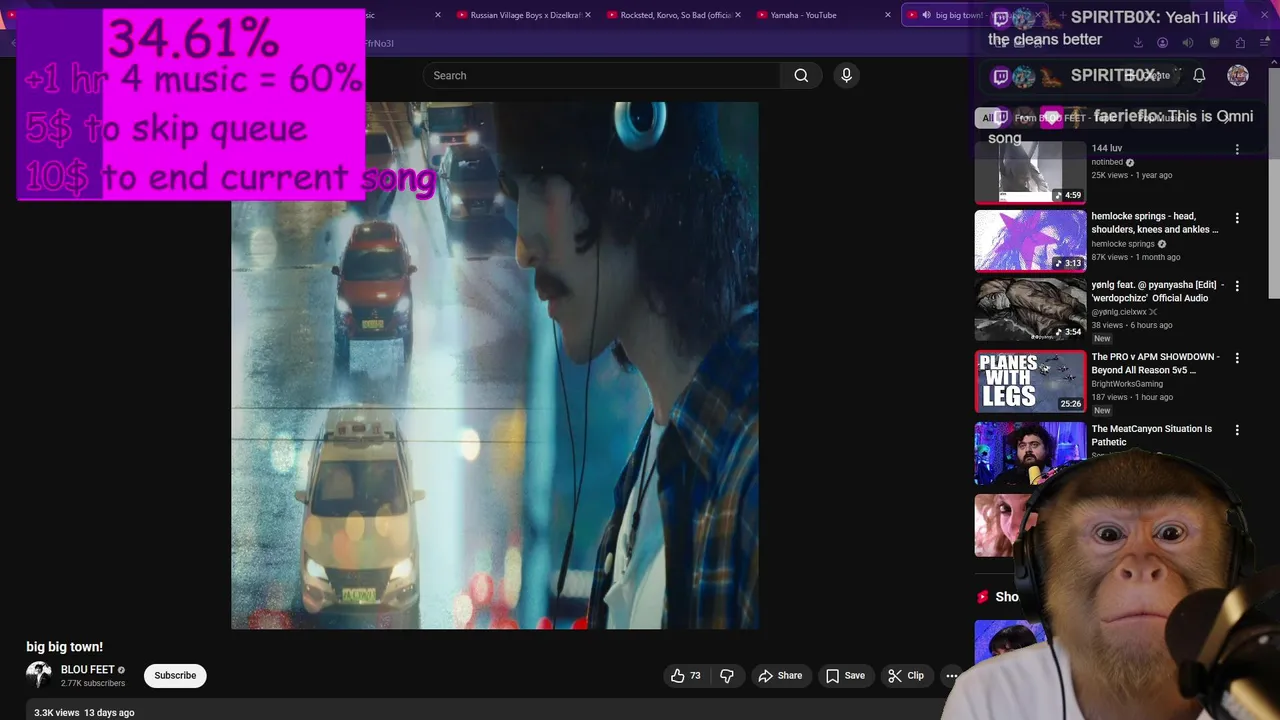The width and height of the screenshot is (1280, 720).
Task: Click the video player frame
Action: [x=495, y=365]
